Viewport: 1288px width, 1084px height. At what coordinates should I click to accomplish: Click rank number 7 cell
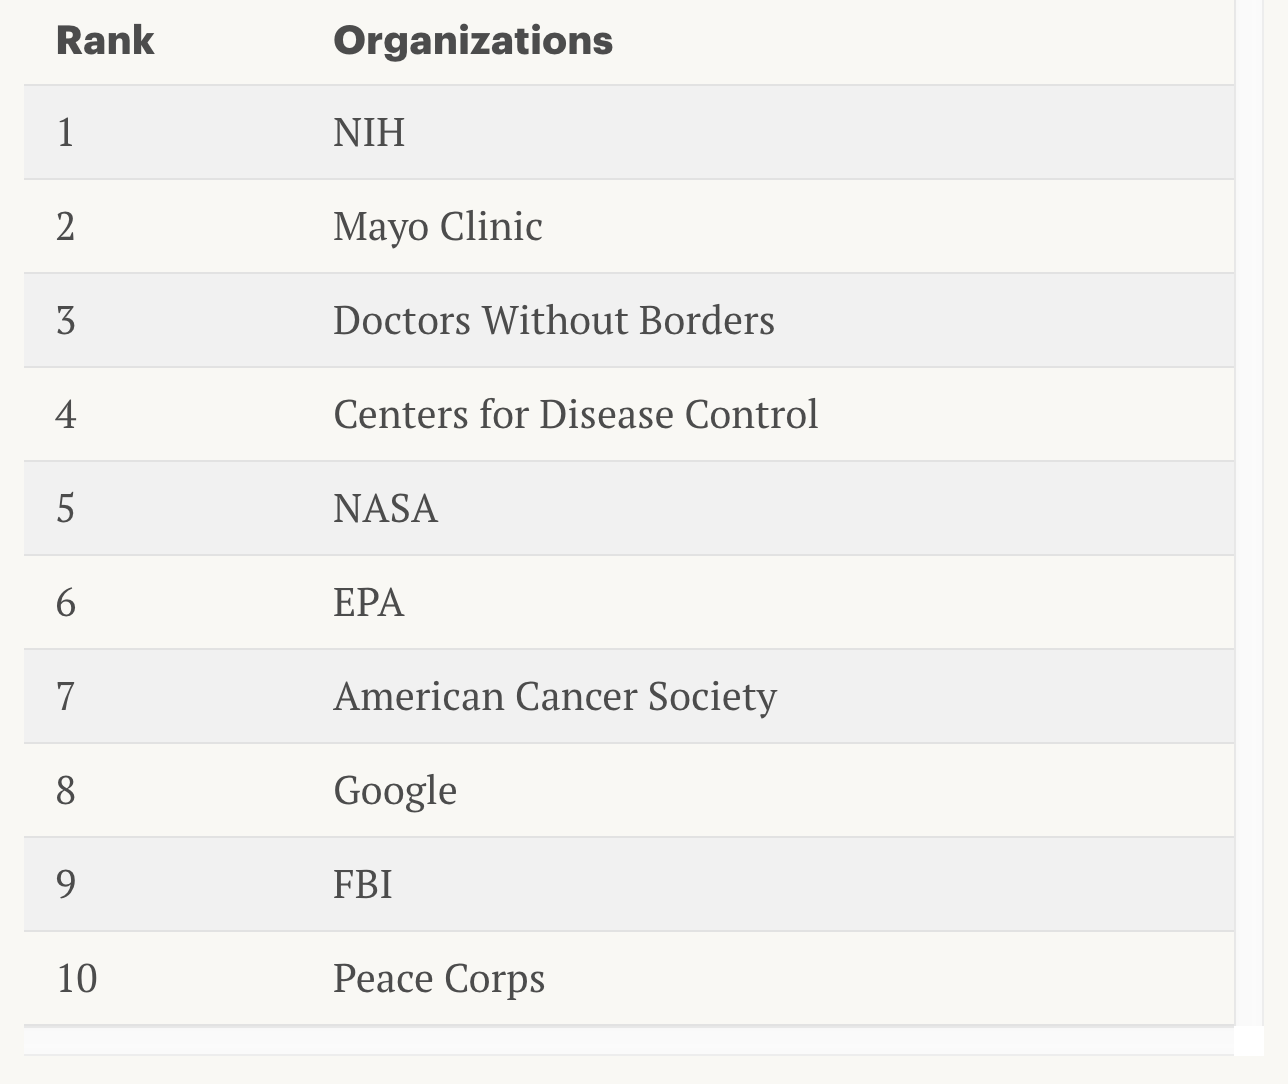65,697
